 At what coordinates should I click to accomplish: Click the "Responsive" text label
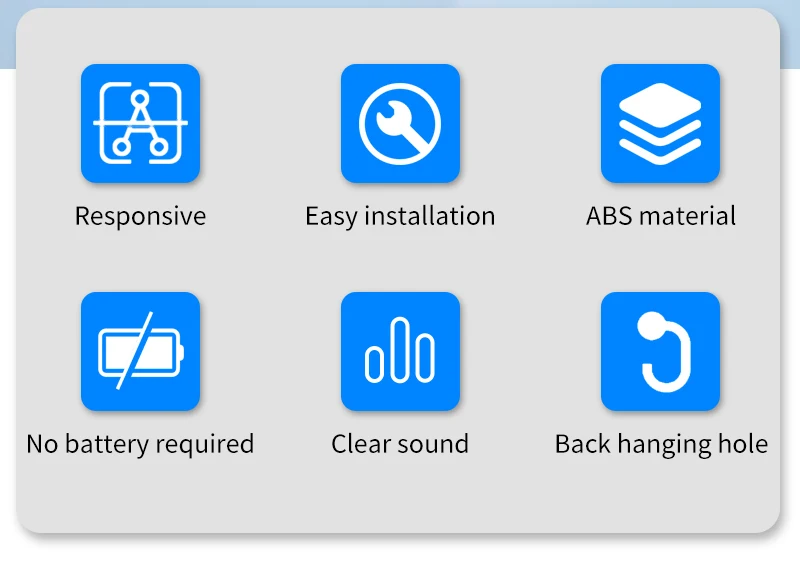[x=140, y=216]
